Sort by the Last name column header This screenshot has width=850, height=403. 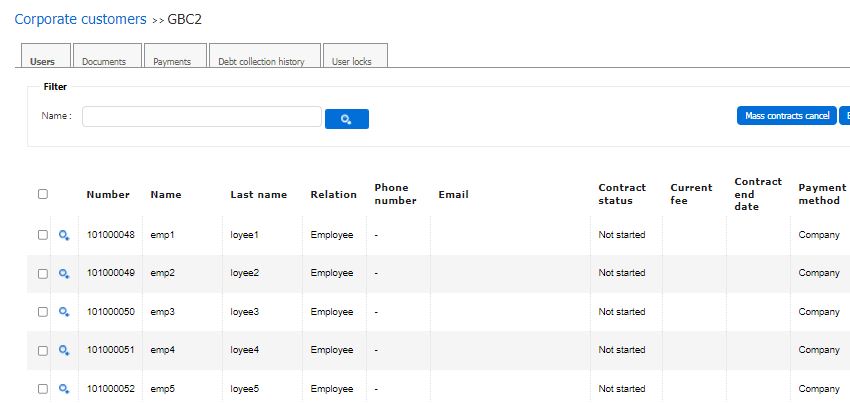tap(258, 195)
